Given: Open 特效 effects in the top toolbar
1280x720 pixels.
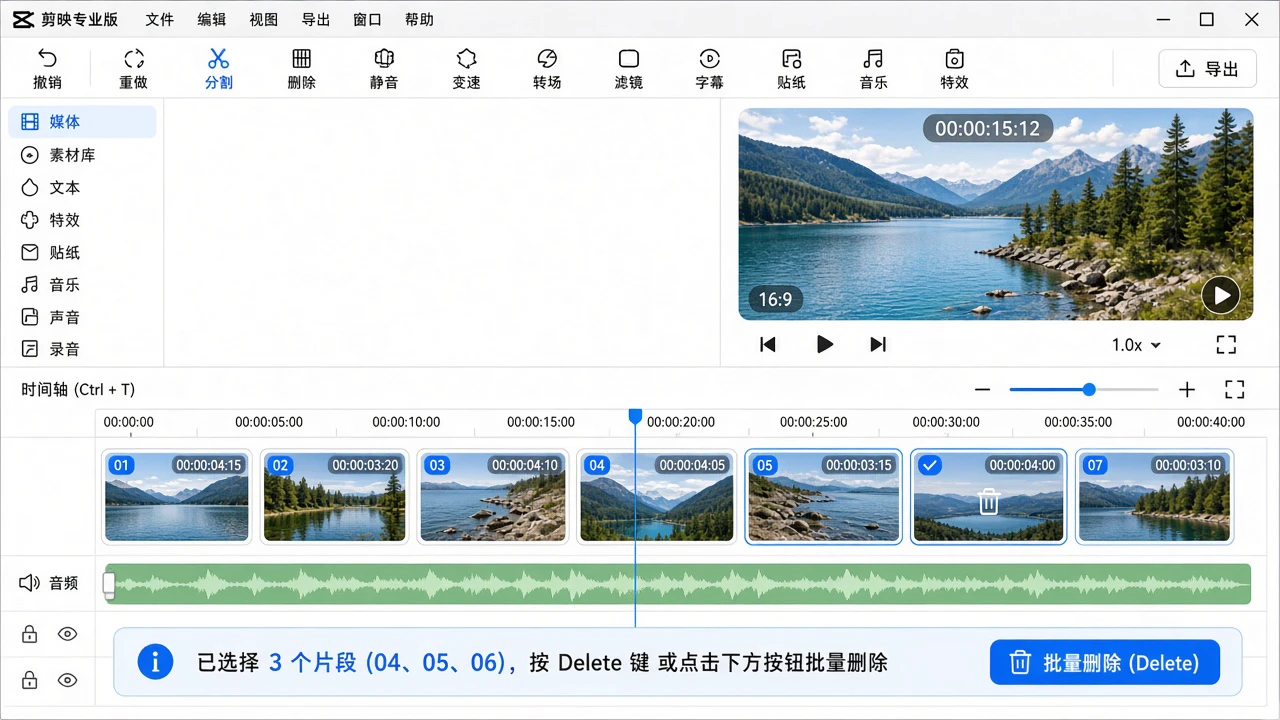Looking at the screenshot, I should [955, 68].
